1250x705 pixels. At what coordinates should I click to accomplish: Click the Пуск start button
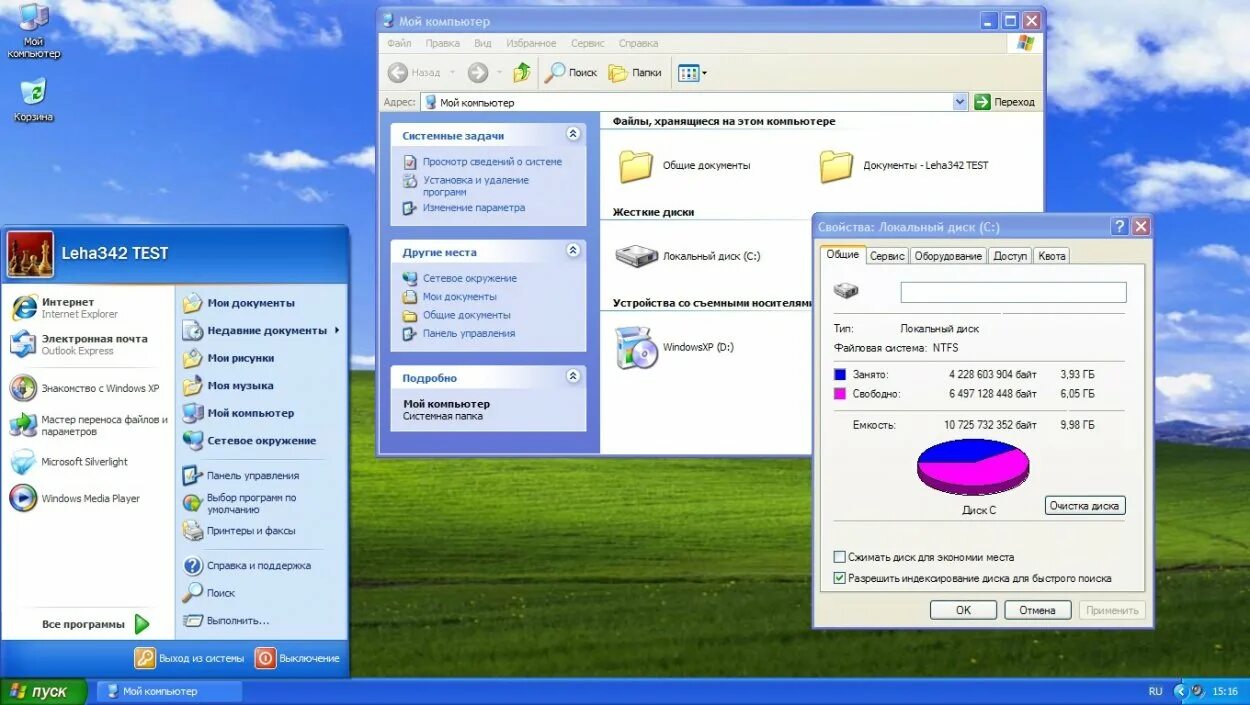(x=42, y=692)
